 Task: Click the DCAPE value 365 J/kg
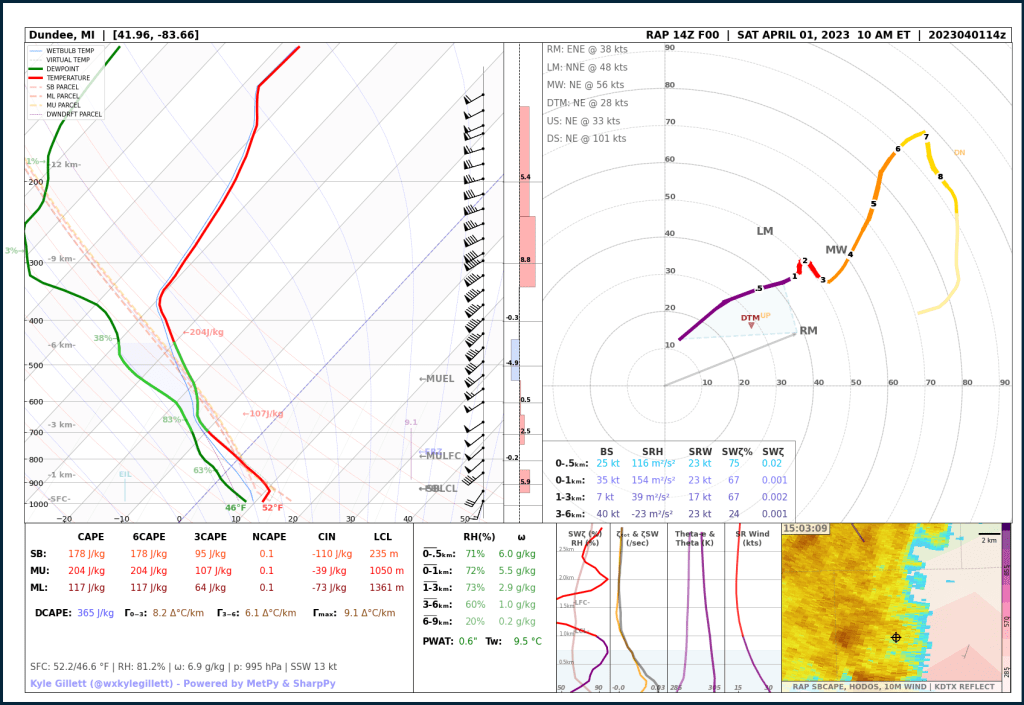(93, 612)
